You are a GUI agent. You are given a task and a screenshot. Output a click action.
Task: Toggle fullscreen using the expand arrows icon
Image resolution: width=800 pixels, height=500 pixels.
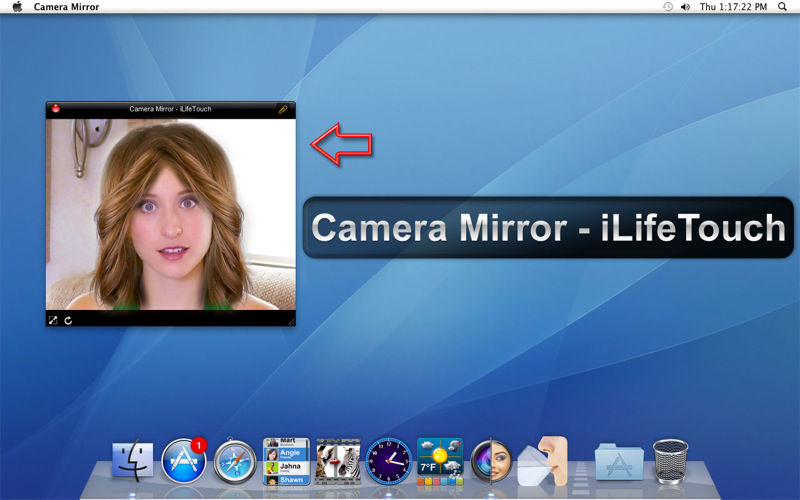pos(53,320)
